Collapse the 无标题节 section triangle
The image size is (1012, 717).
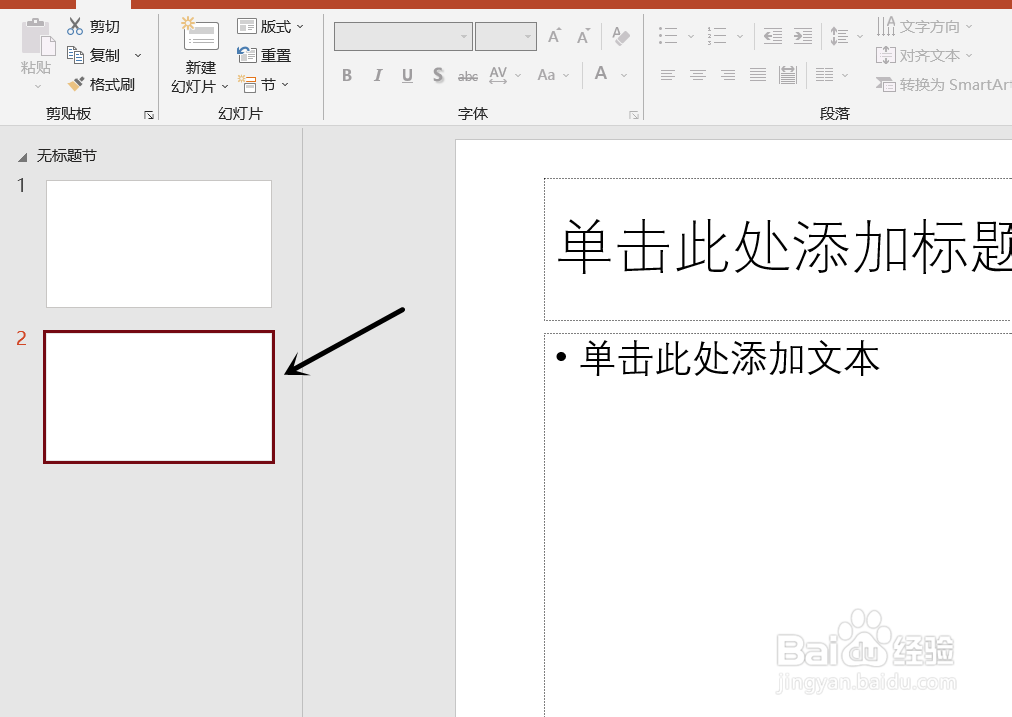pyautogui.click(x=23, y=157)
